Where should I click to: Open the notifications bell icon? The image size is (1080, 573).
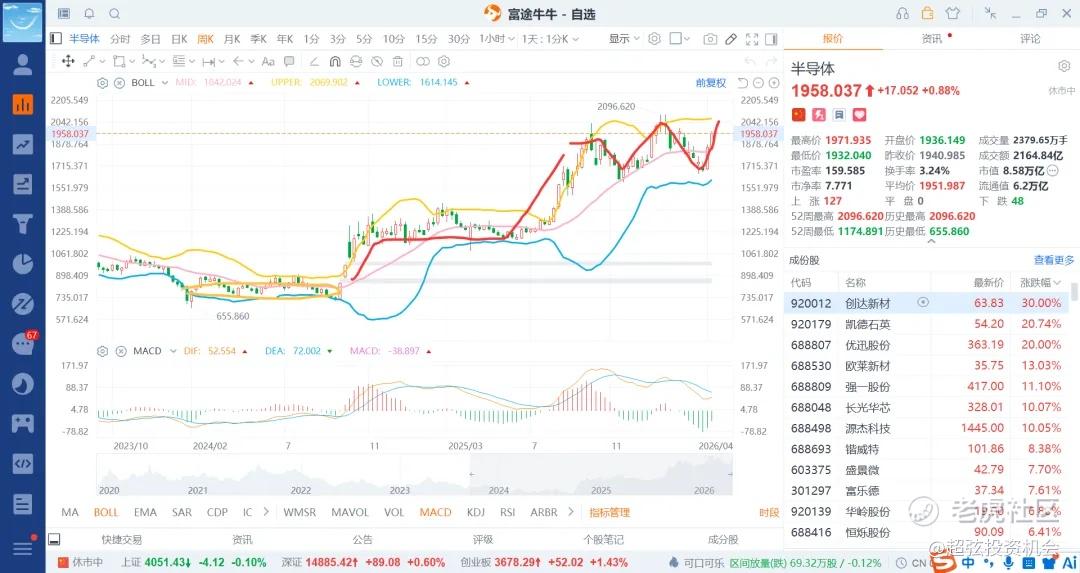[89, 14]
